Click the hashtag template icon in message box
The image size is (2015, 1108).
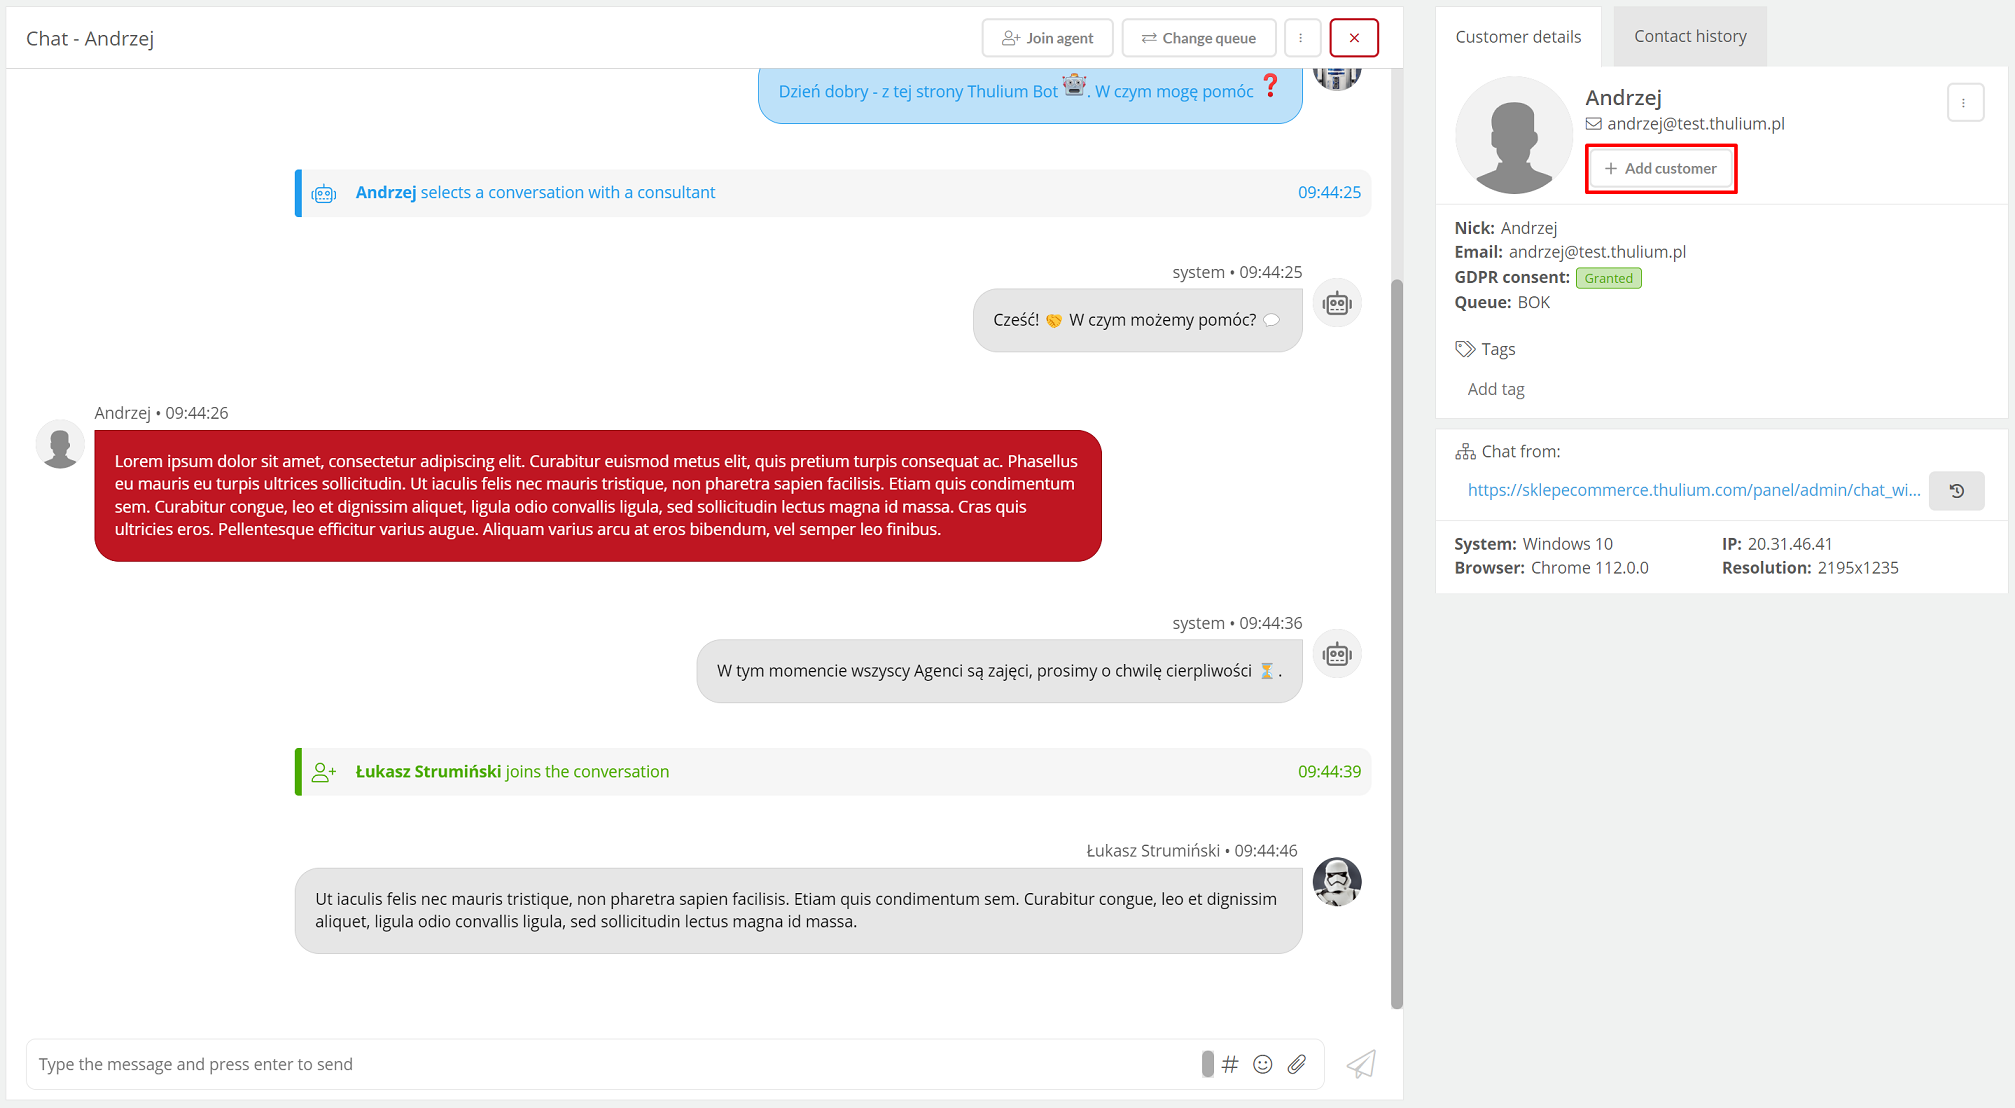[1230, 1064]
